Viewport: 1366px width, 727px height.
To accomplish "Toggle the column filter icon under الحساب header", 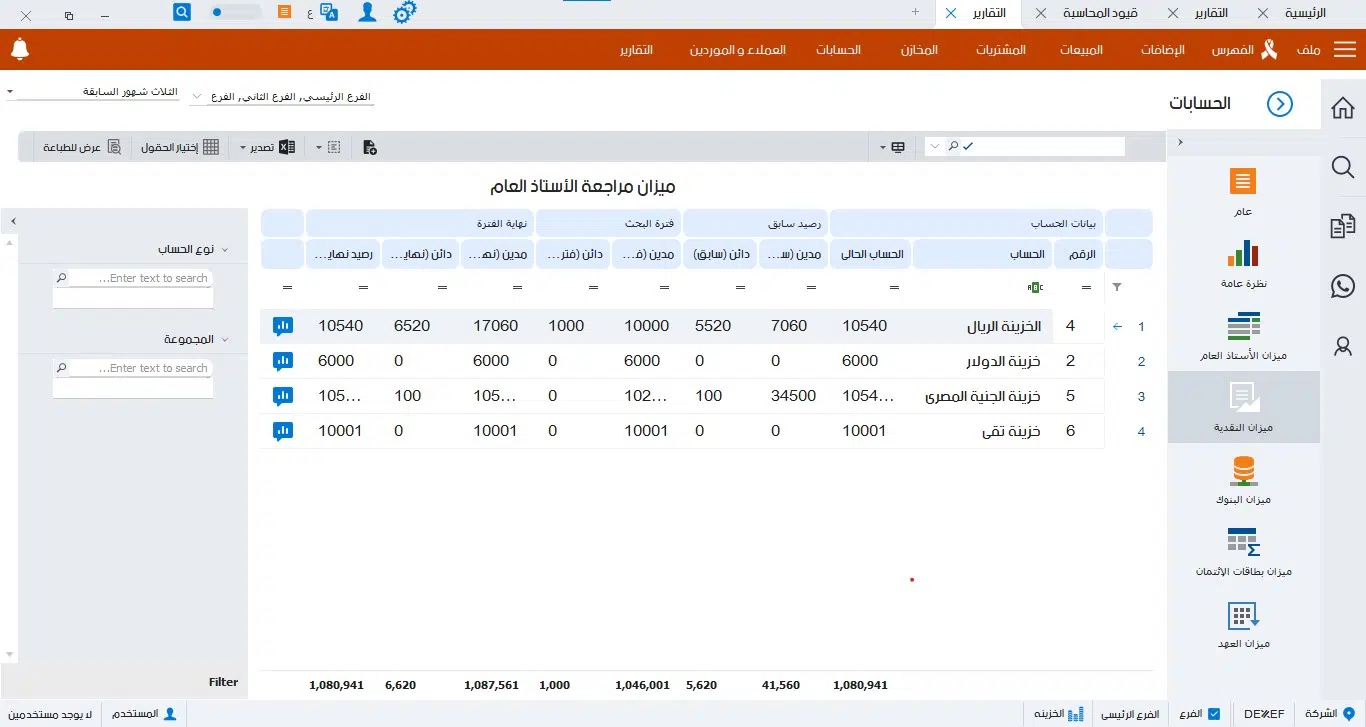I will click(x=1036, y=287).
